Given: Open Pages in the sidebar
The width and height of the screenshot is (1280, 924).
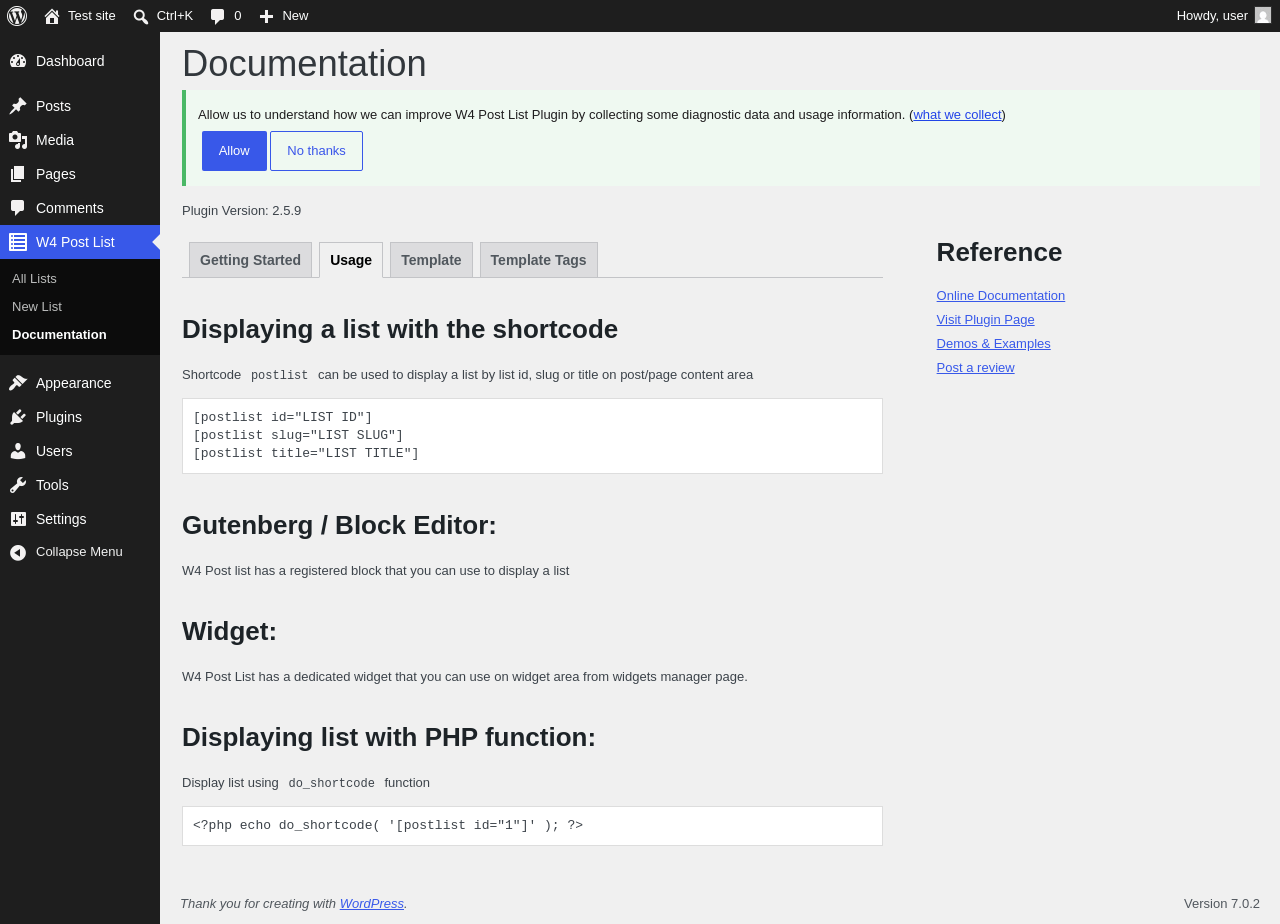Looking at the screenshot, I should point(80,174).
